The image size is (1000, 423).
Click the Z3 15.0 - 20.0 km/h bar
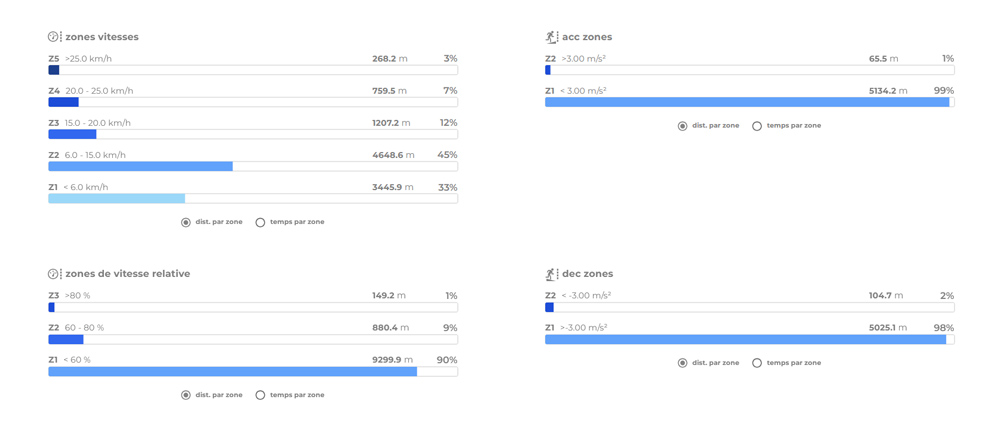pyautogui.click(x=72, y=134)
